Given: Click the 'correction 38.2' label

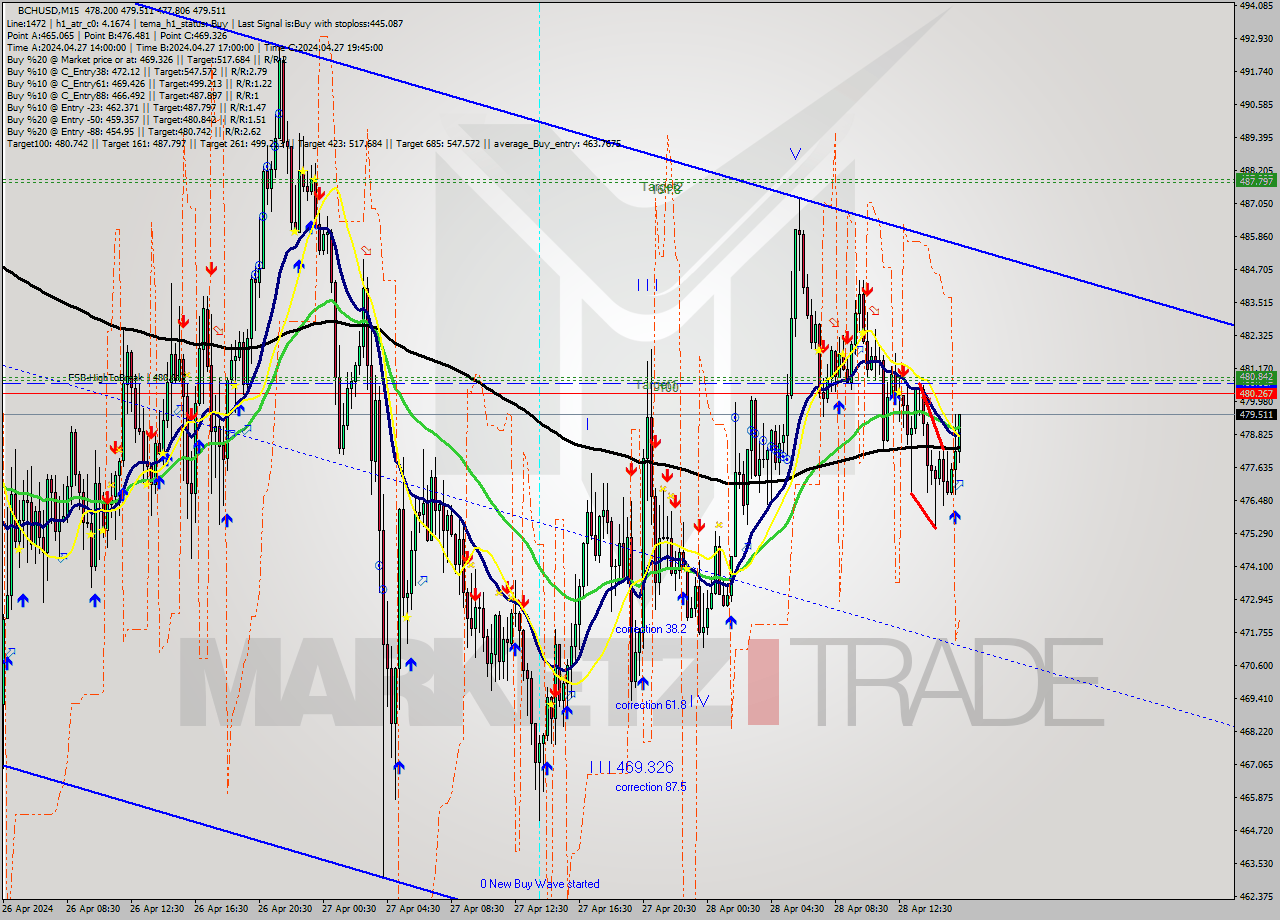Looking at the screenshot, I should point(651,629).
